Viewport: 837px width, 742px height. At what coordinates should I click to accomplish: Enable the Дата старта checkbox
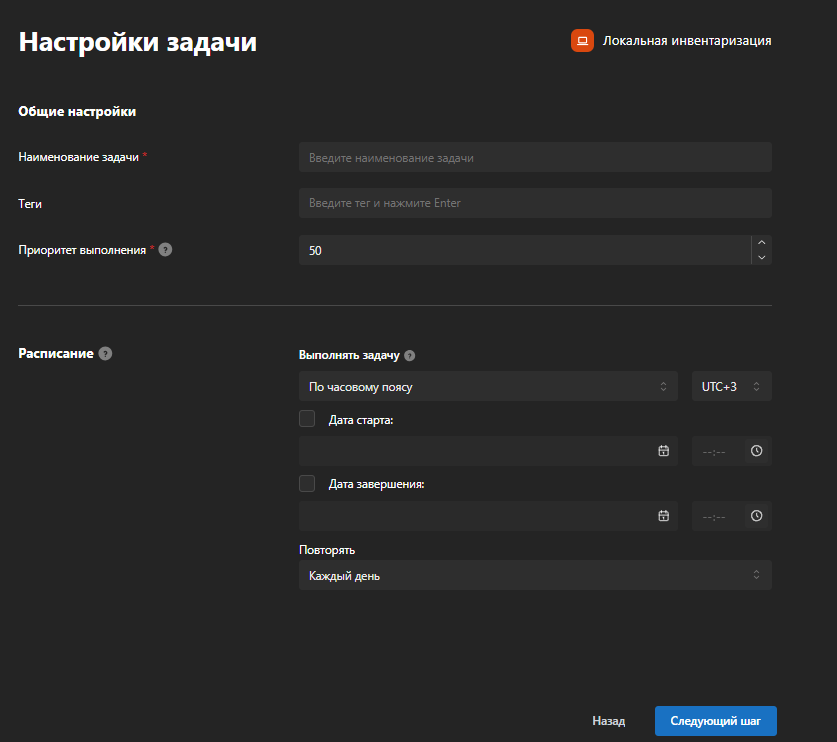(307, 419)
